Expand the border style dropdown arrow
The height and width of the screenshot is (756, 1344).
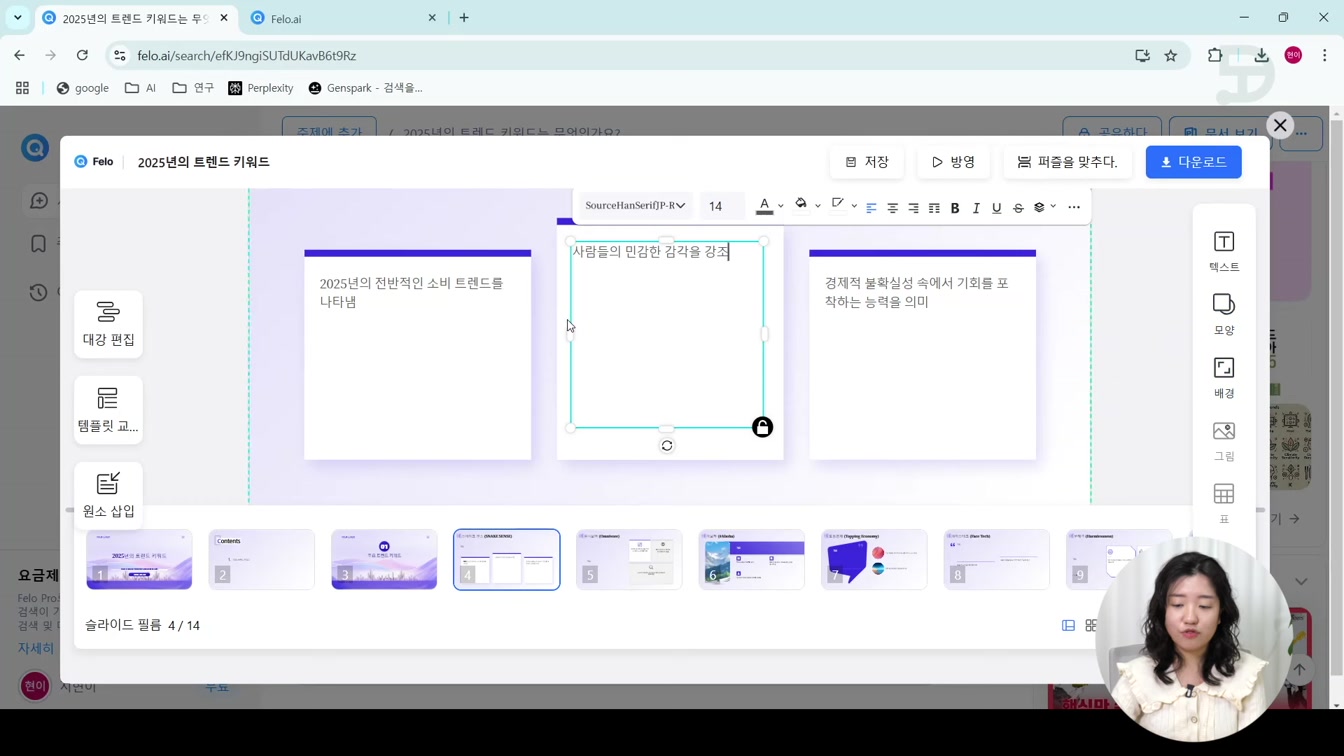[x=854, y=207]
